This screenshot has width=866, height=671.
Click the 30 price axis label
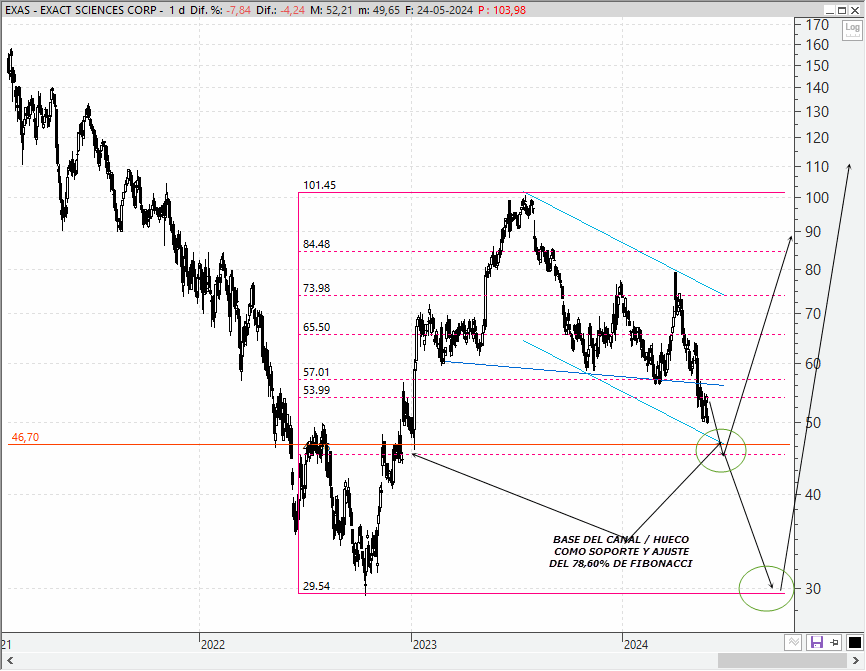point(813,589)
